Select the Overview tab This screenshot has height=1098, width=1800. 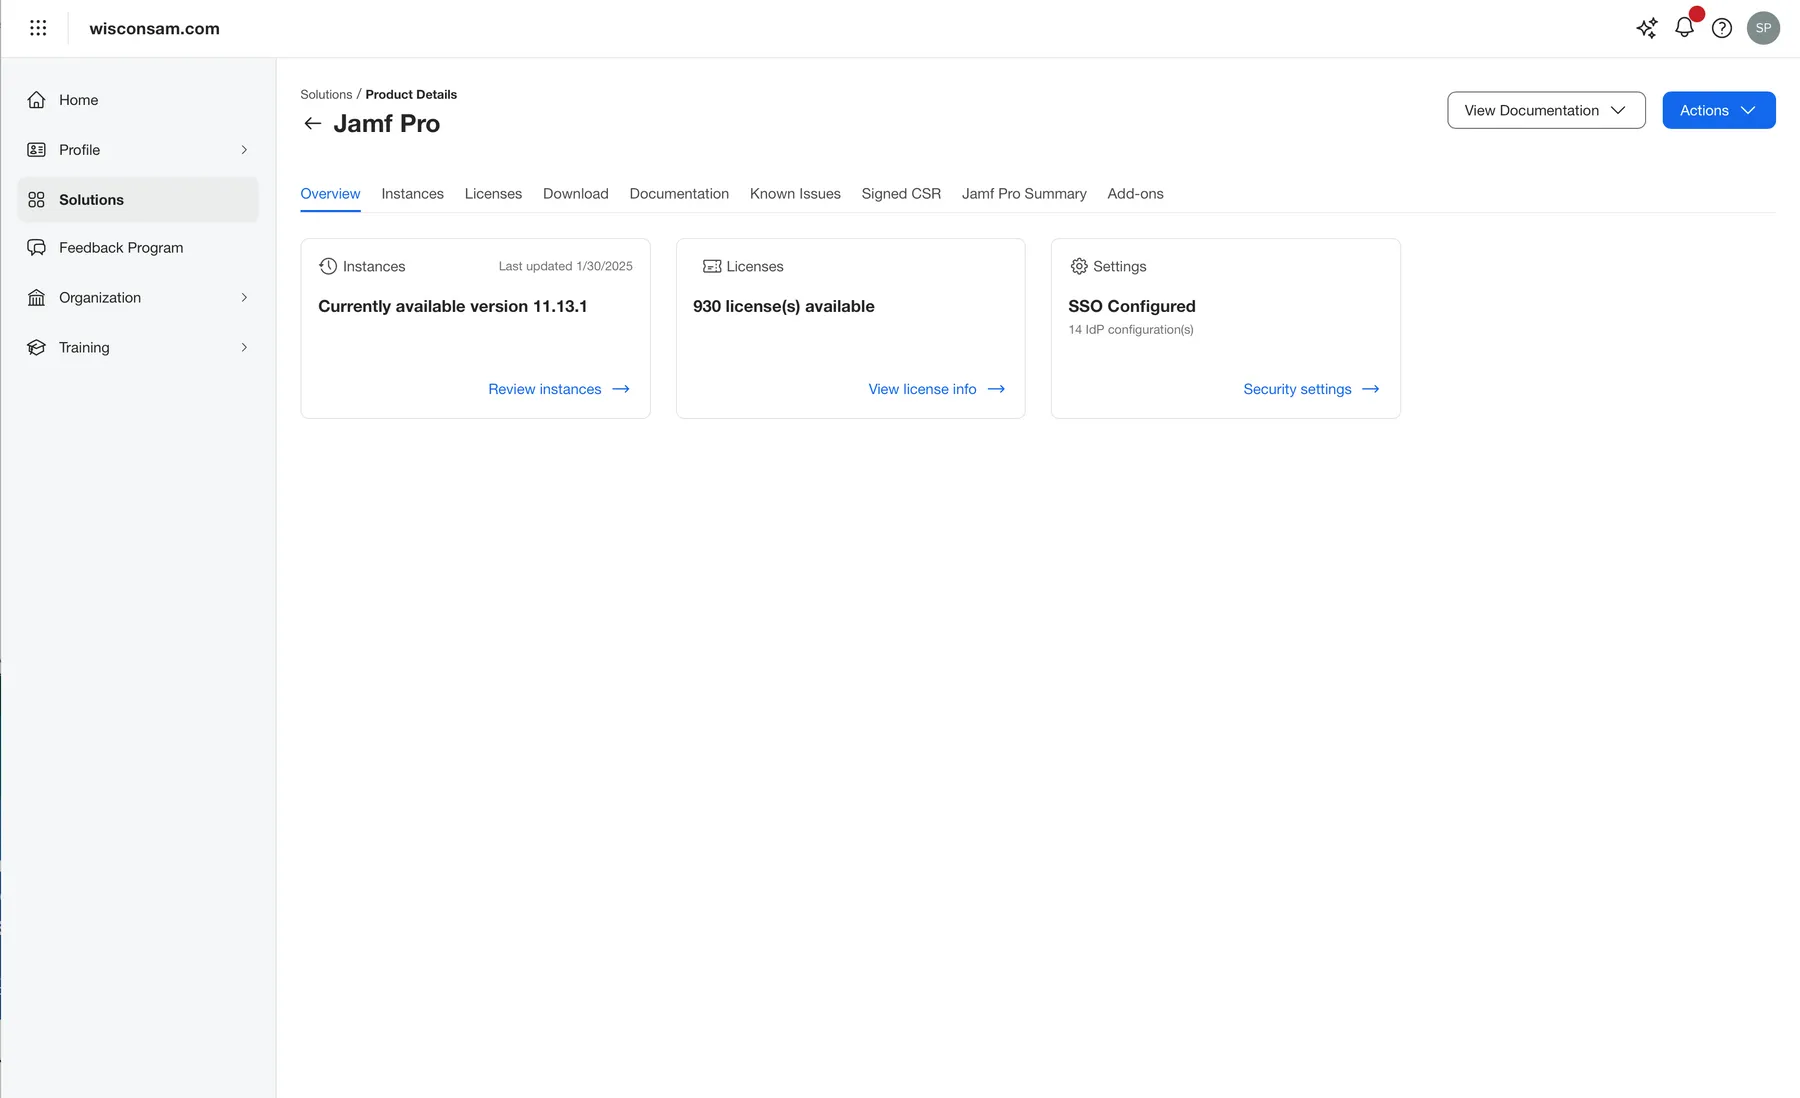330,194
